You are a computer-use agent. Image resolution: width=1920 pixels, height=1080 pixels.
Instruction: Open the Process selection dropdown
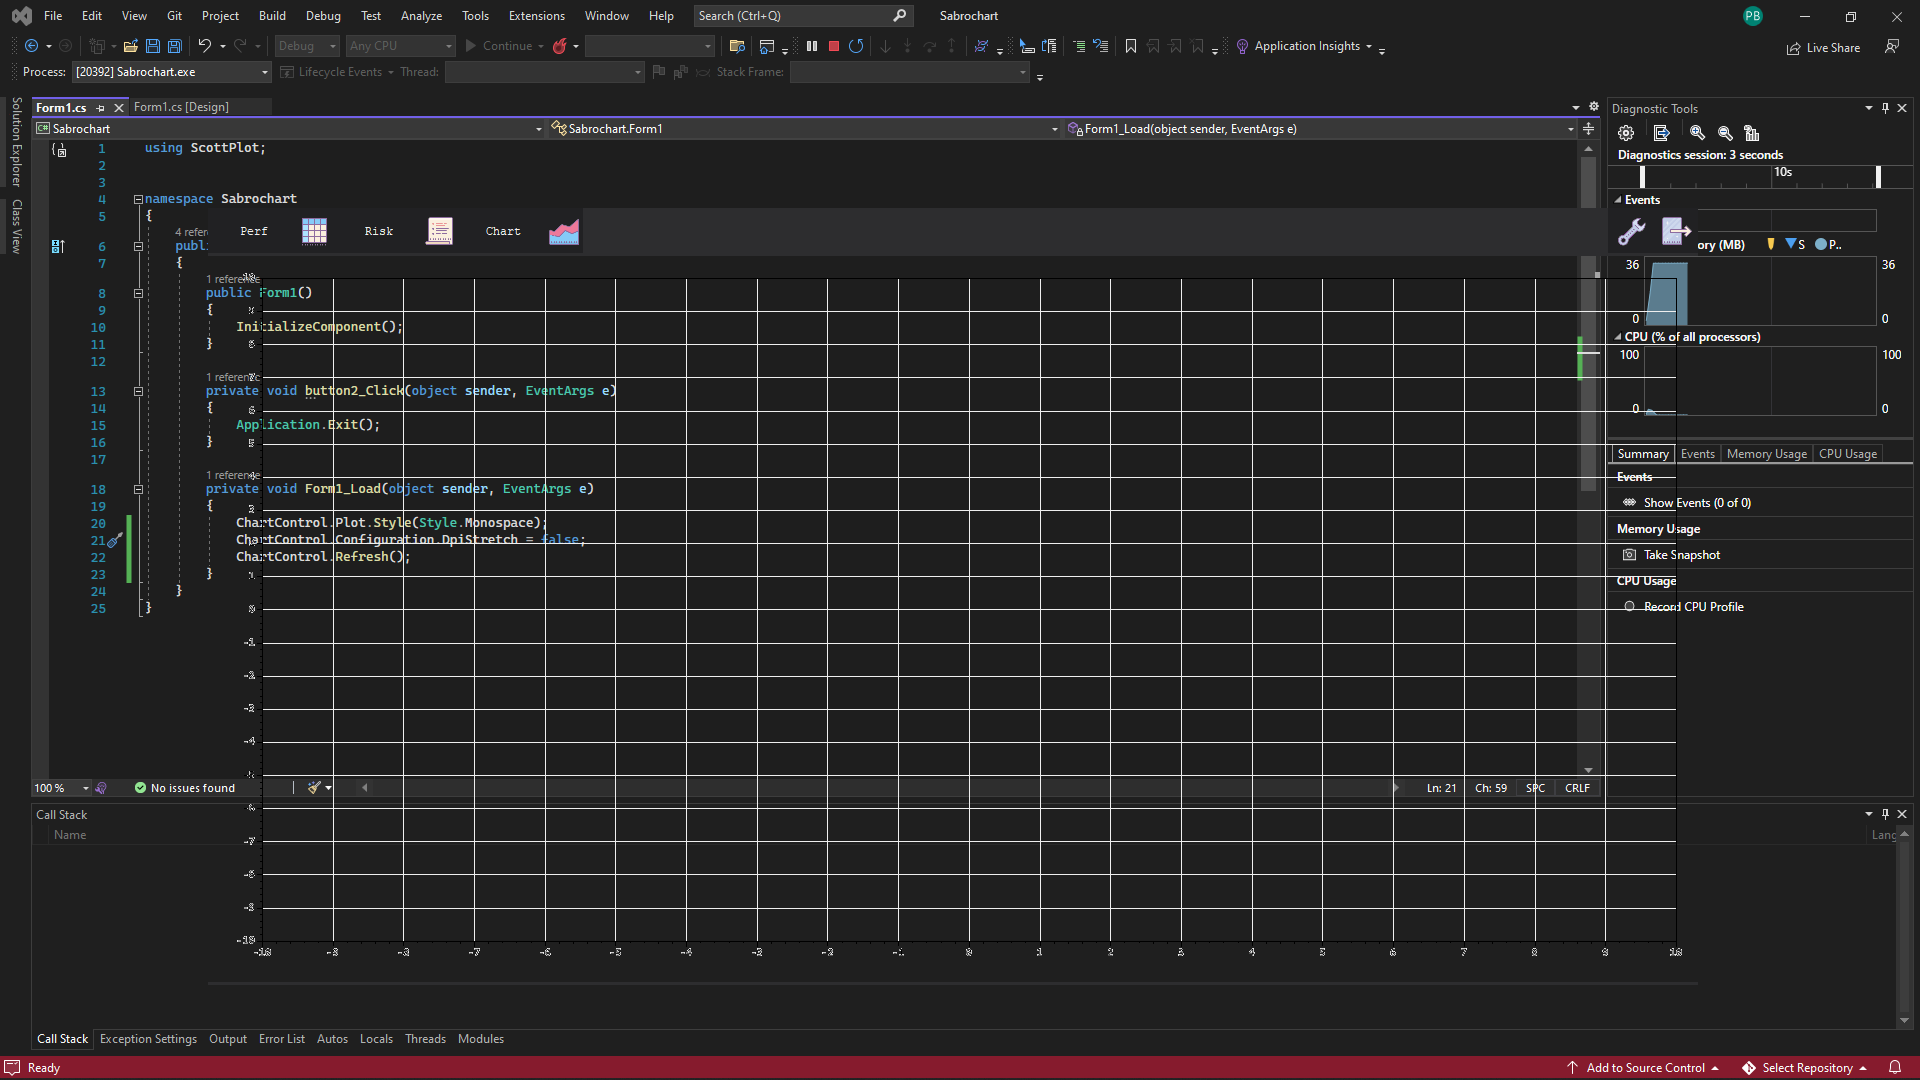[x=265, y=72]
